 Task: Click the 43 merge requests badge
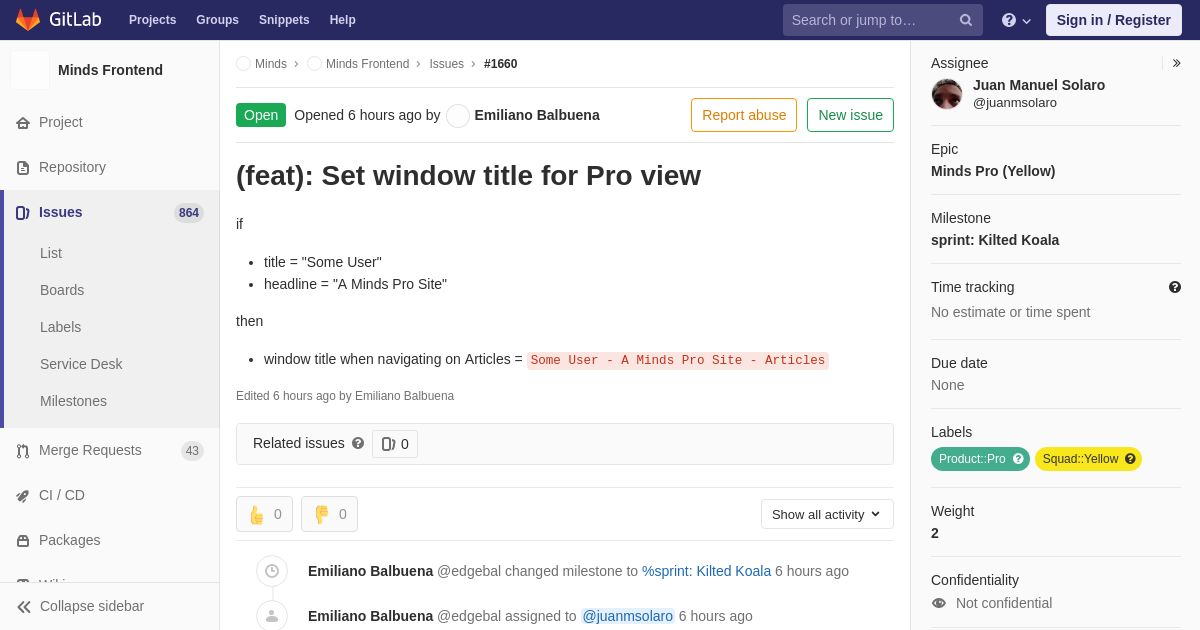pyautogui.click(x=192, y=451)
